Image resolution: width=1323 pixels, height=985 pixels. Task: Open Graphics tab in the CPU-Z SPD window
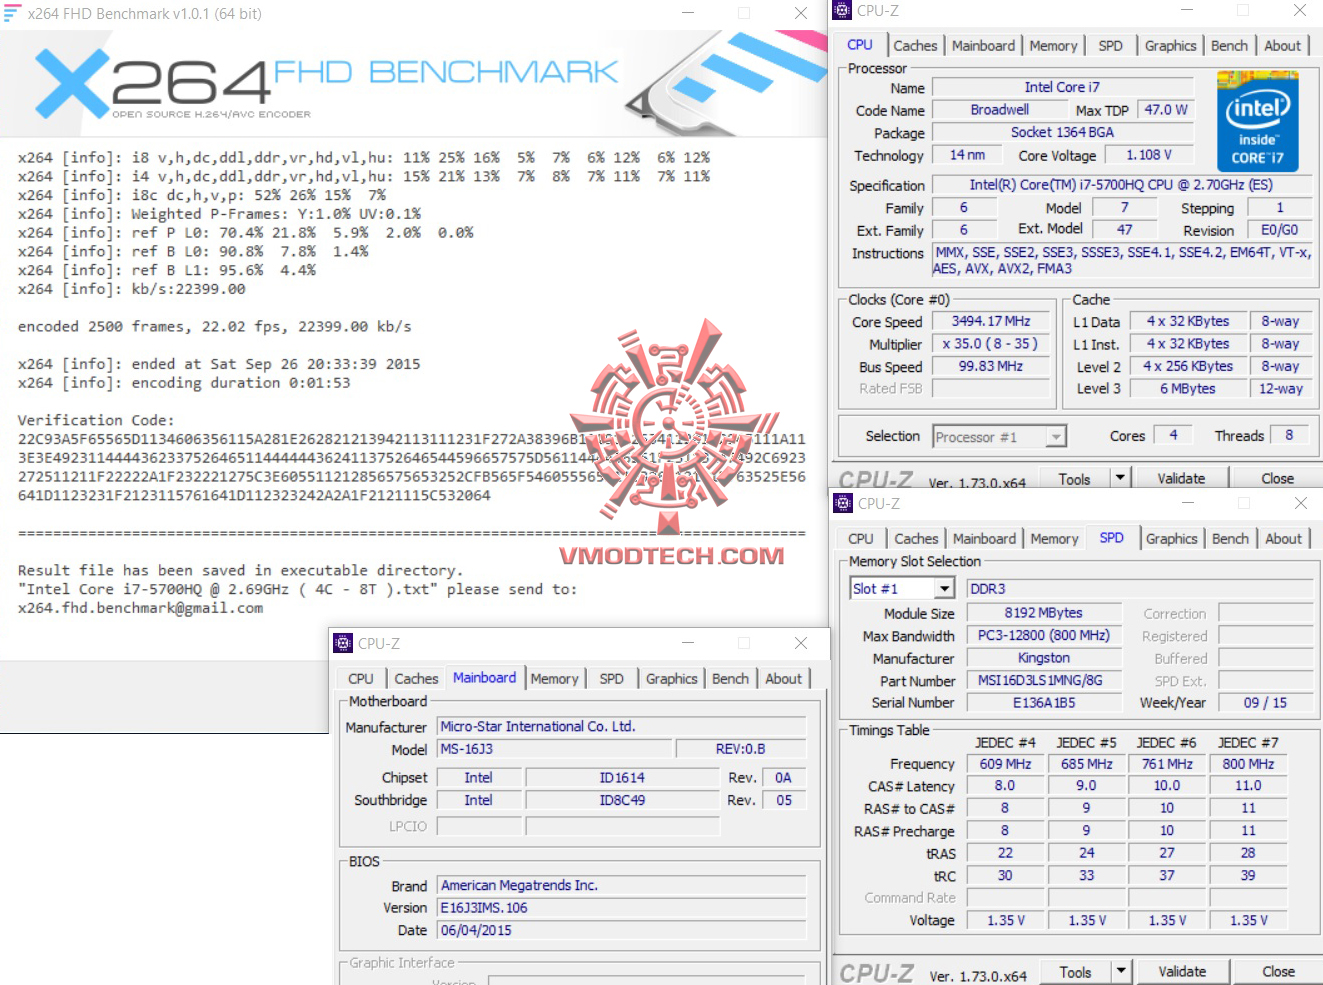[1171, 539]
